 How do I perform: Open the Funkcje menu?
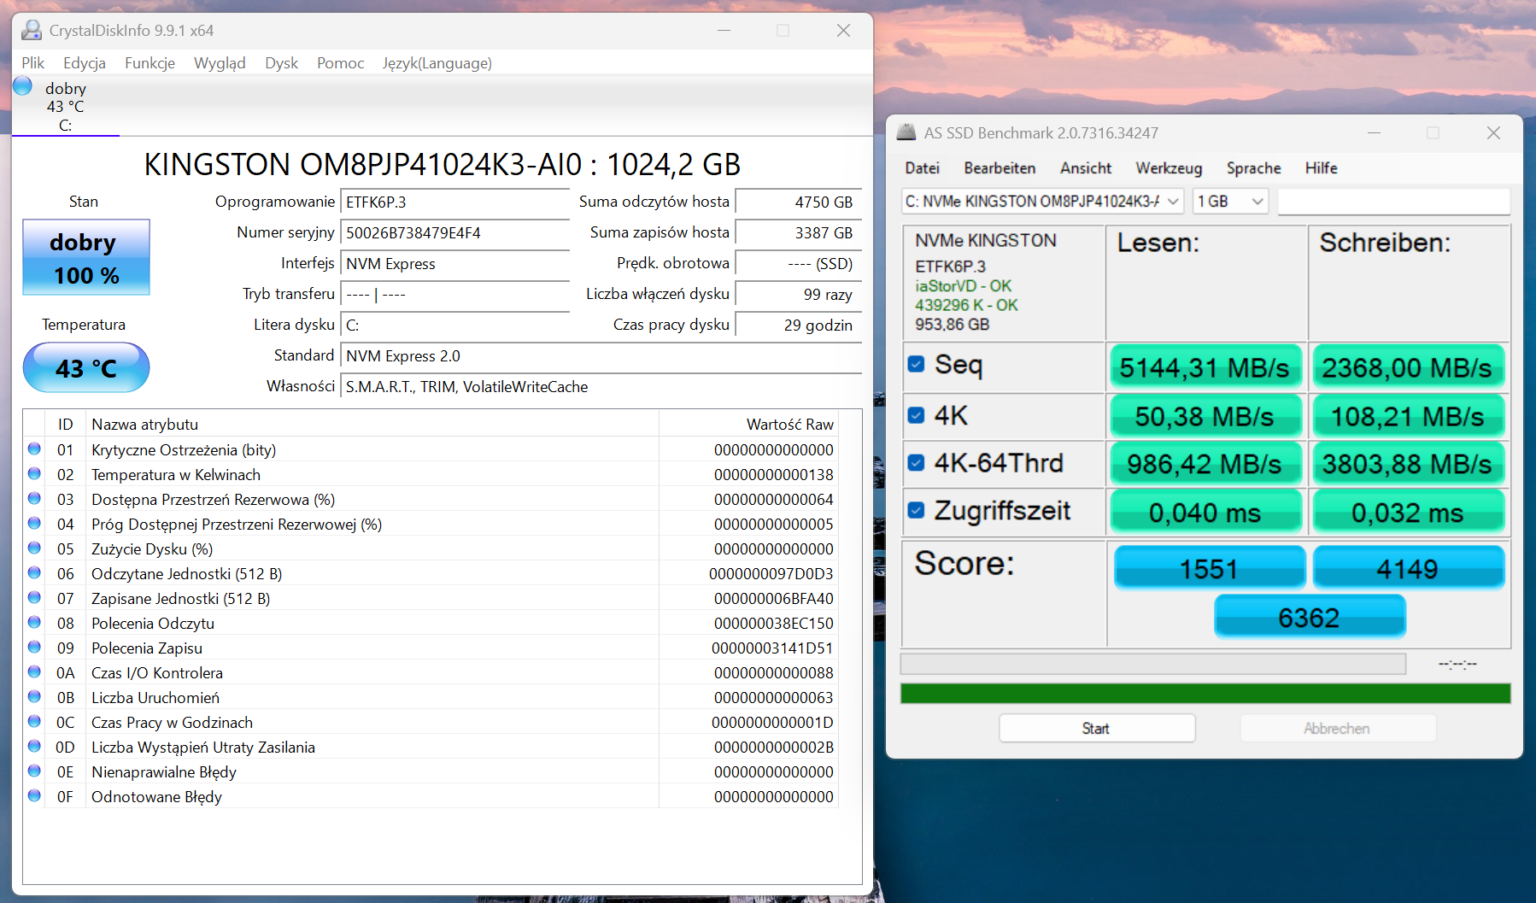coord(150,63)
